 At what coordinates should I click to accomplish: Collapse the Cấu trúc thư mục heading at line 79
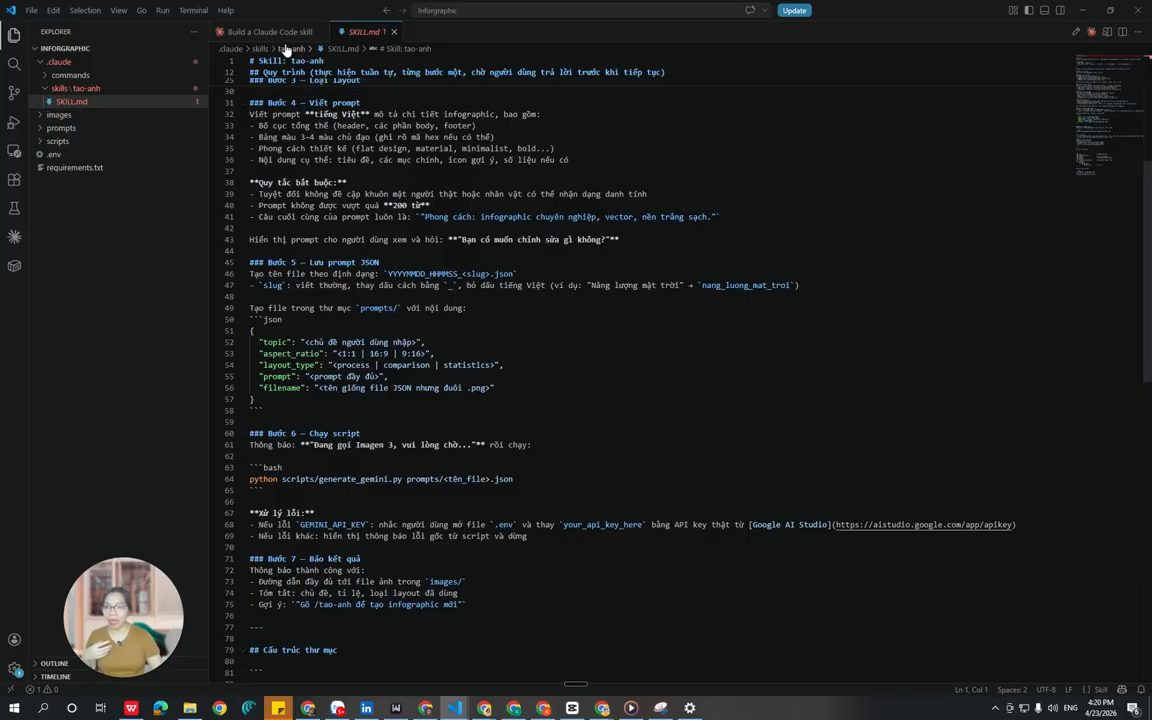[x=242, y=650]
